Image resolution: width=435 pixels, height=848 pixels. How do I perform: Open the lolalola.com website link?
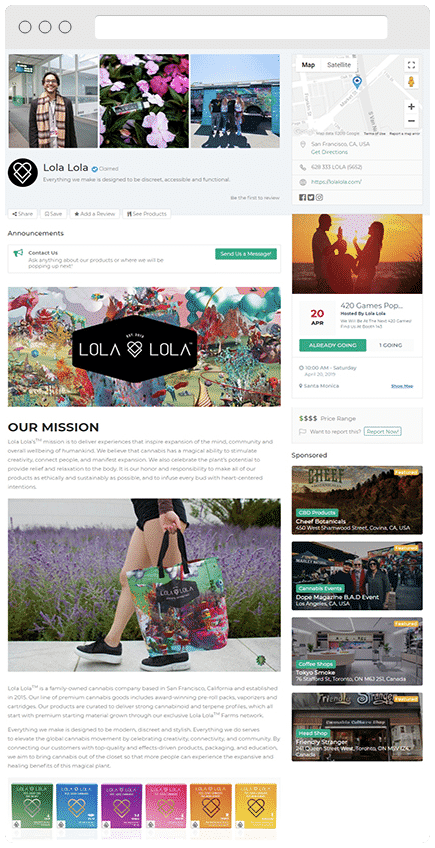coord(336,182)
